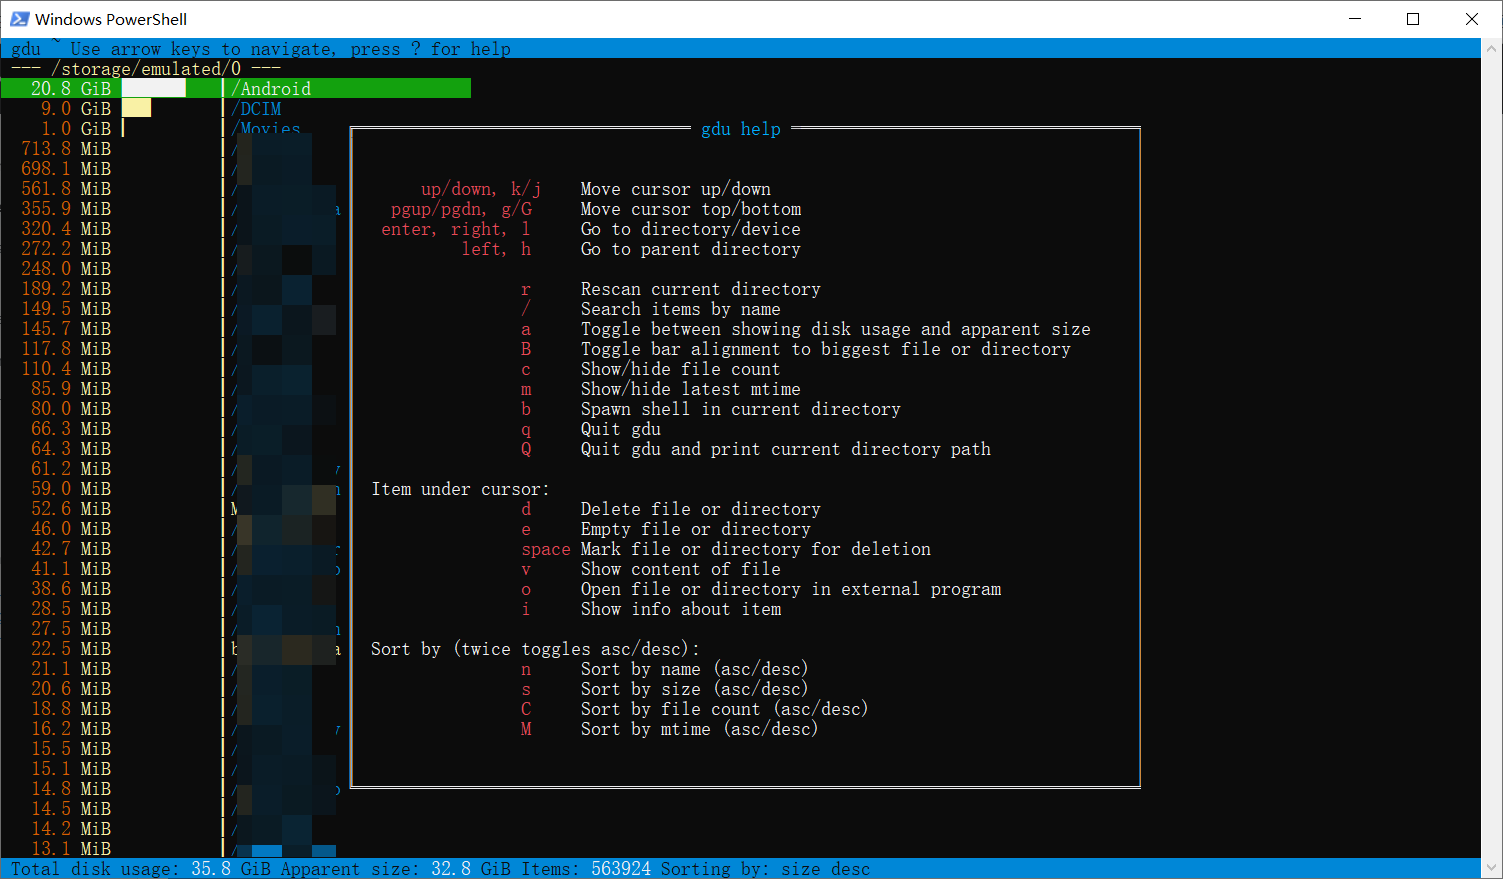The image size is (1503, 879).
Task: Click 'Show/hide file count' help entry
Action: click(x=681, y=369)
